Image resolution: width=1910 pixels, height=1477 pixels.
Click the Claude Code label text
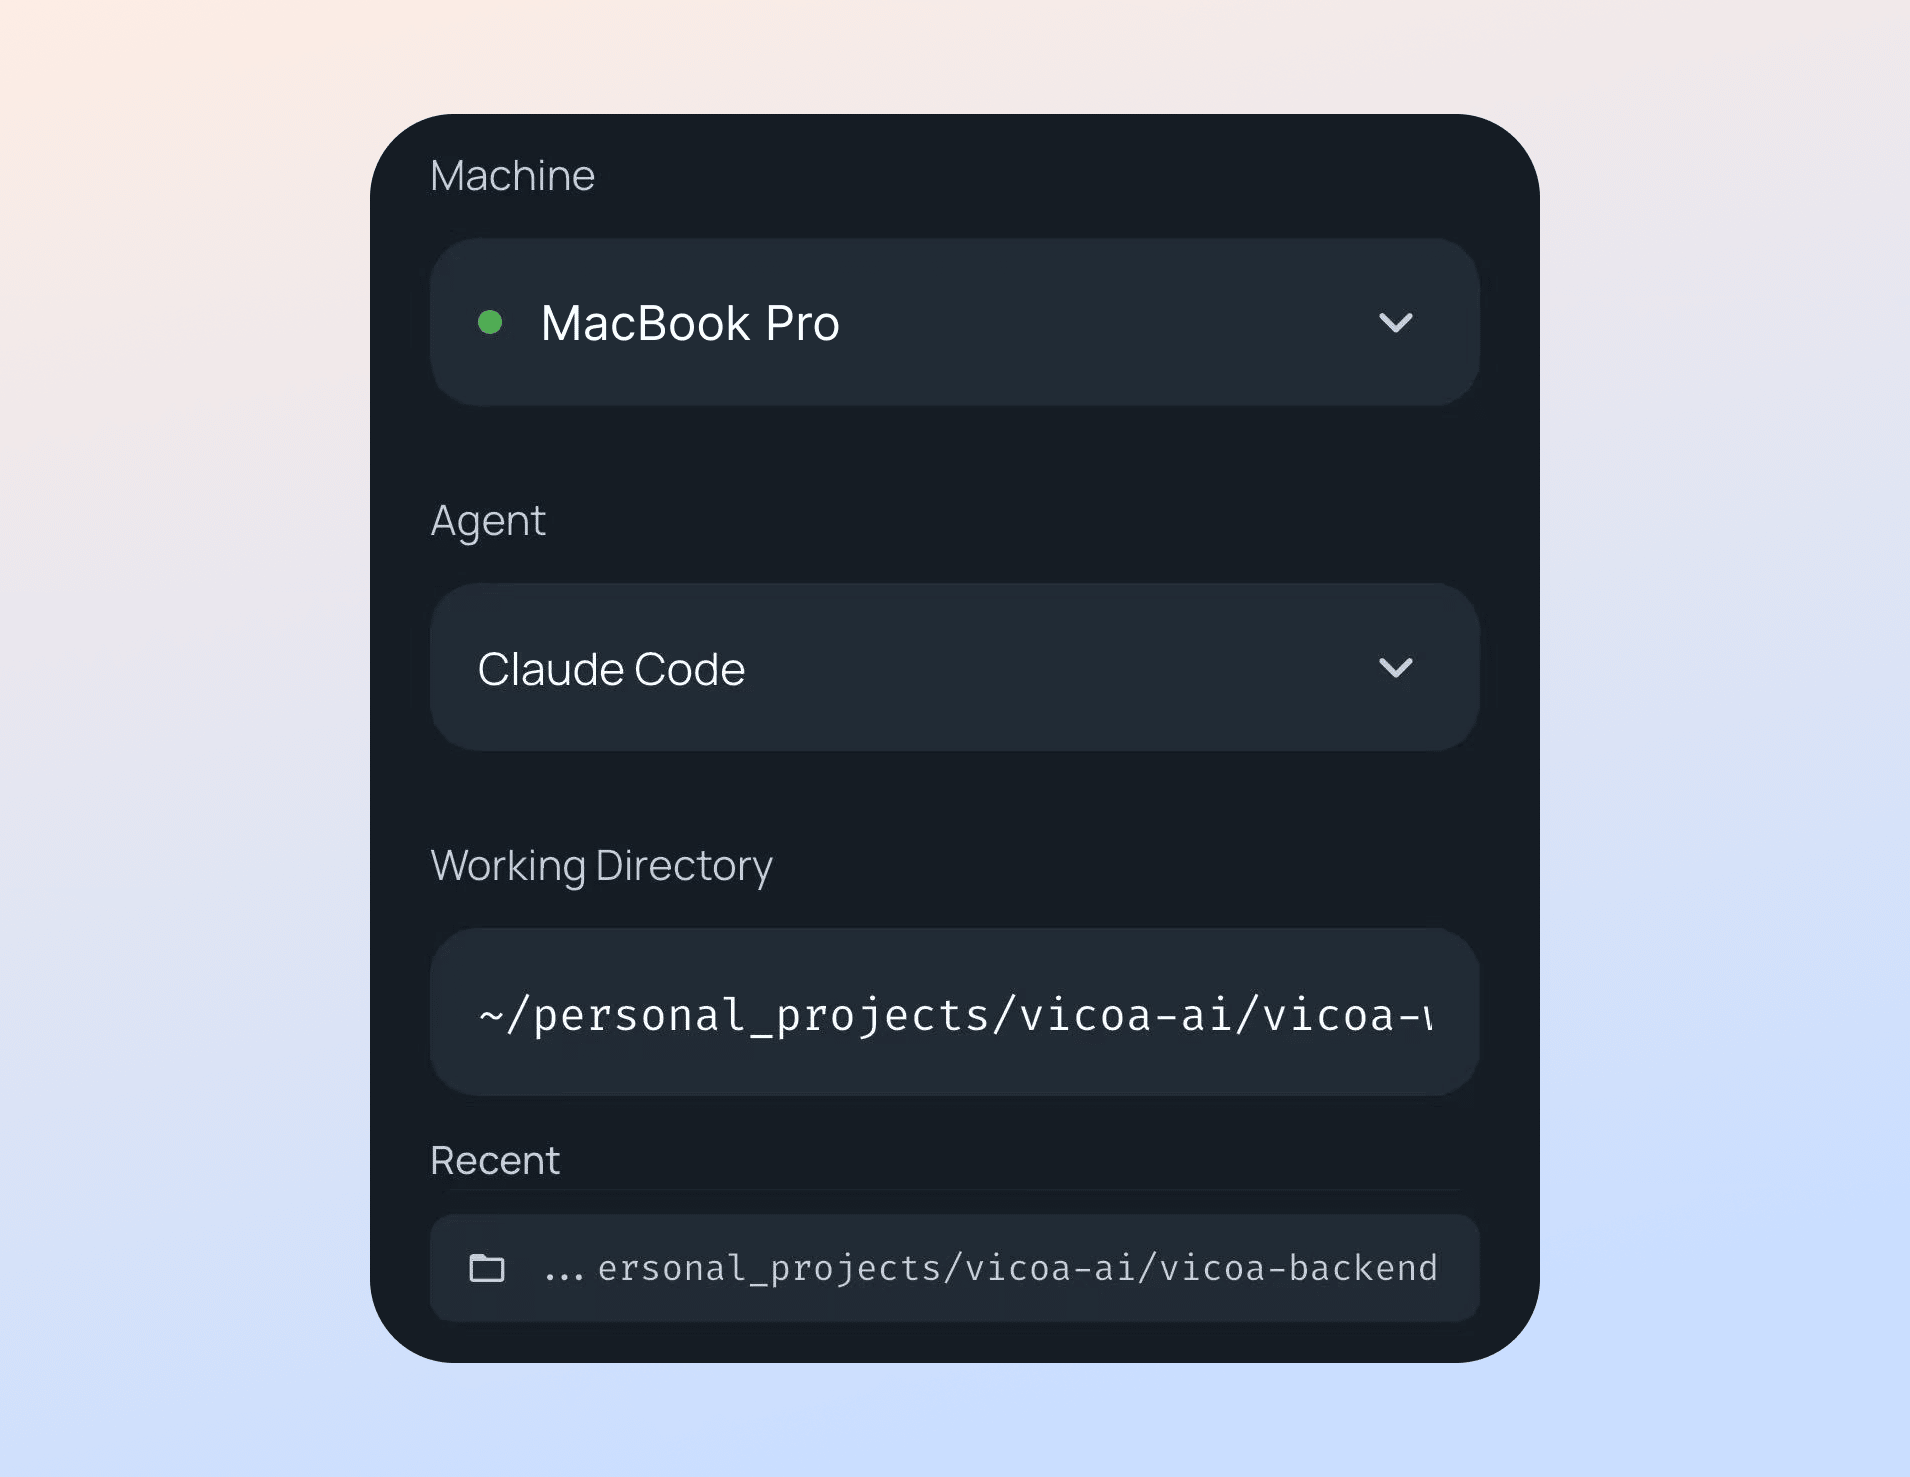(612, 669)
